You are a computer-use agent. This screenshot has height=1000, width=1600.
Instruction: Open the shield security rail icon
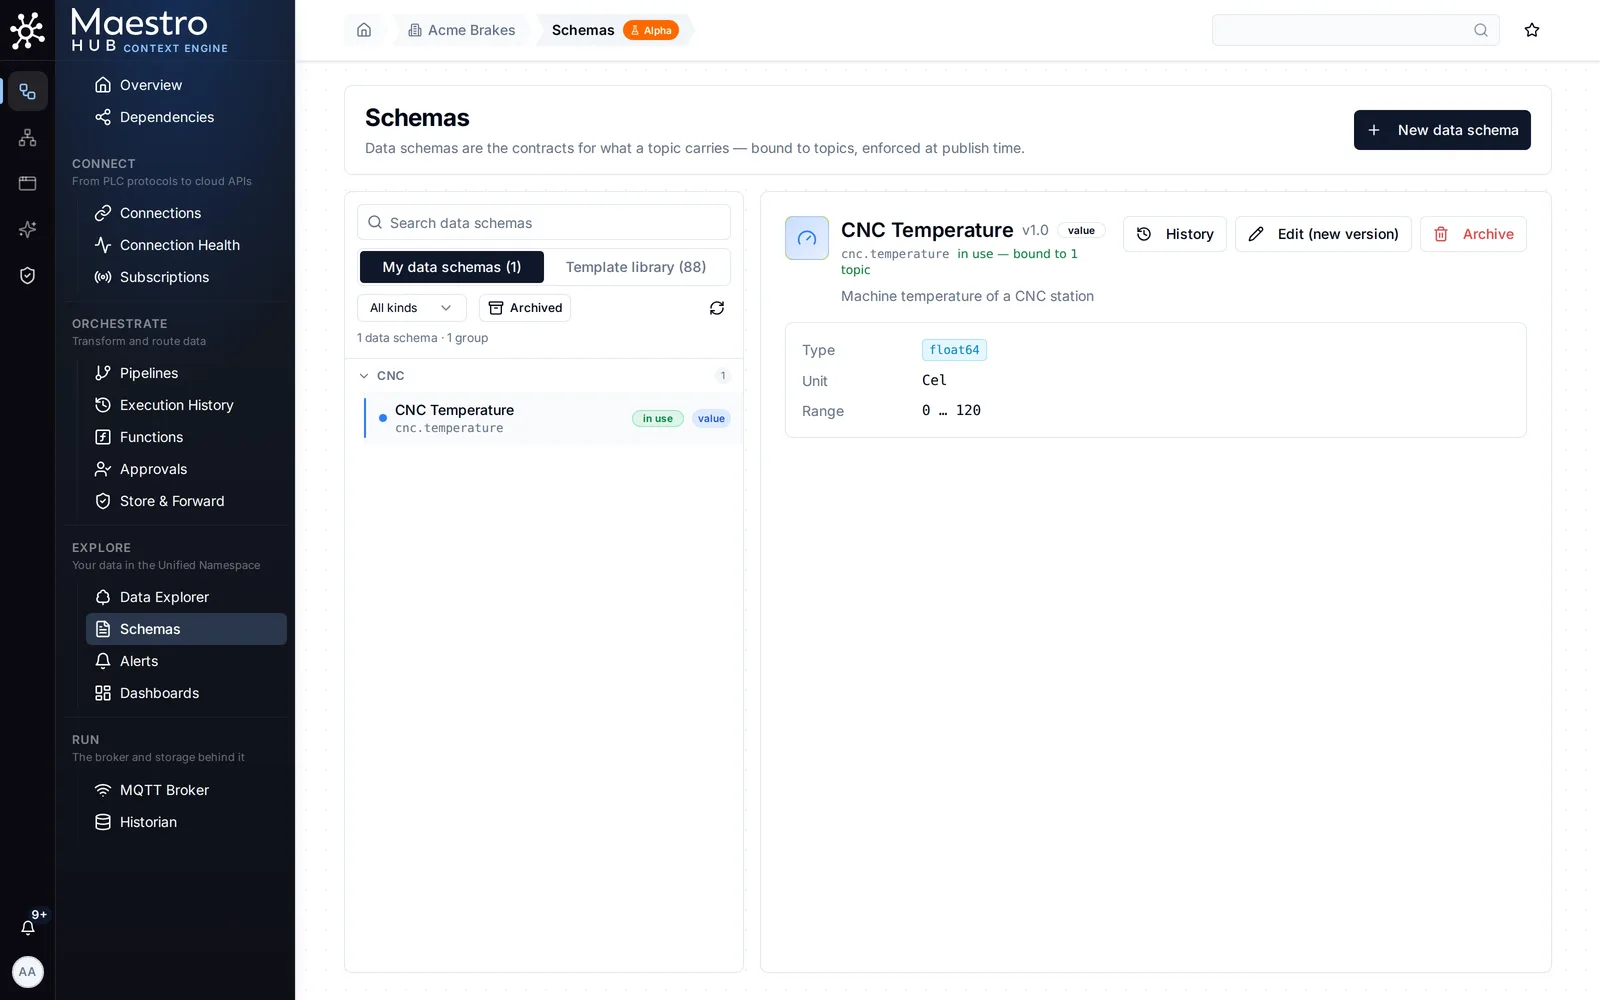pyautogui.click(x=28, y=275)
